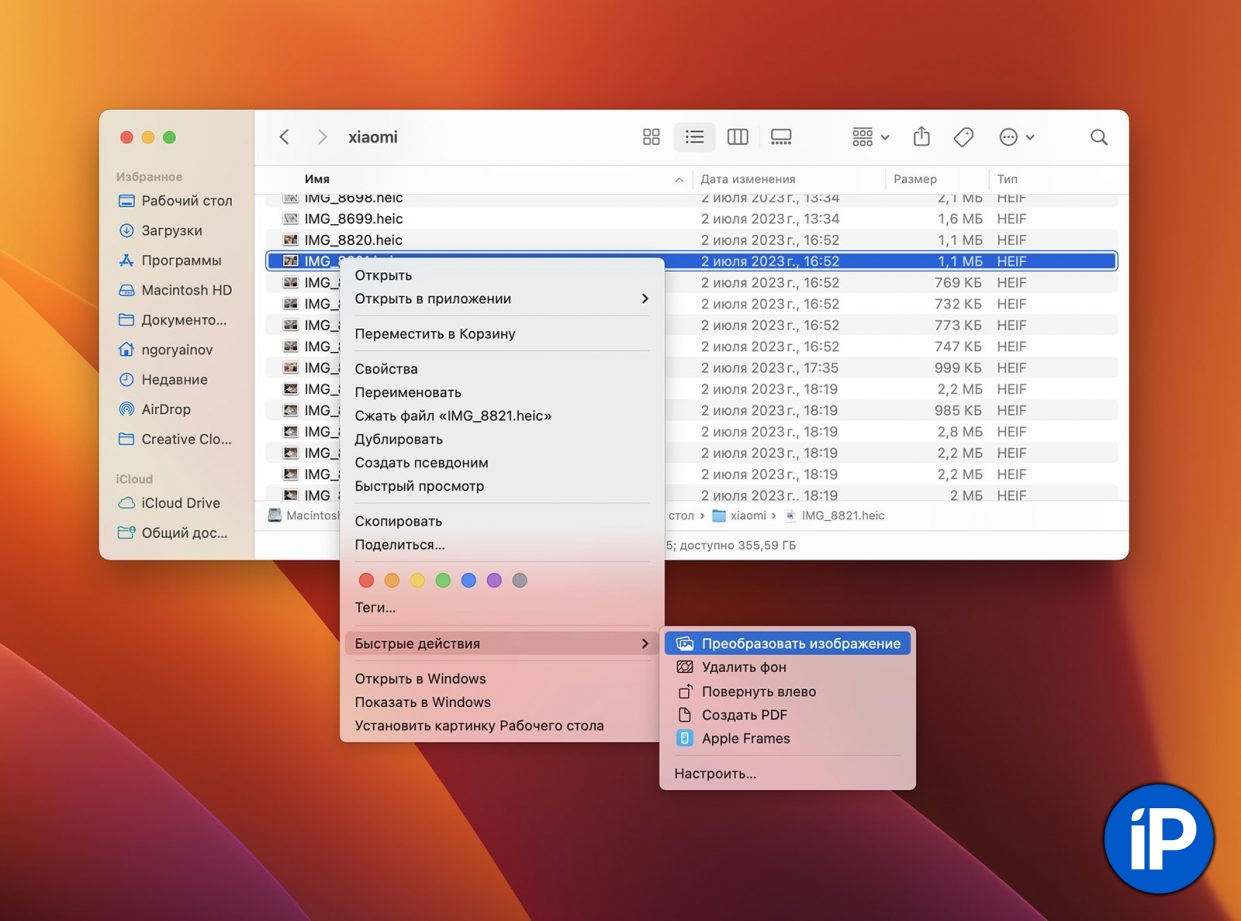Click the Share toolbar icon
This screenshot has height=921, width=1241.
click(x=922, y=137)
